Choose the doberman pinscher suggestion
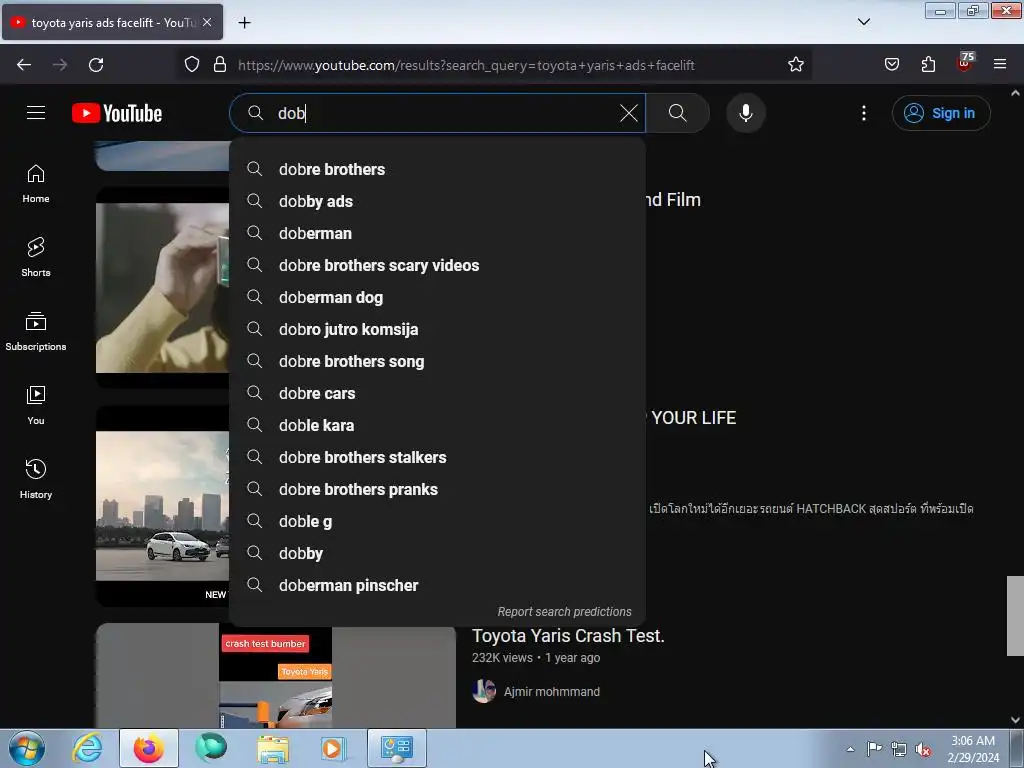This screenshot has height=768, width=1024. click(438, 585)
